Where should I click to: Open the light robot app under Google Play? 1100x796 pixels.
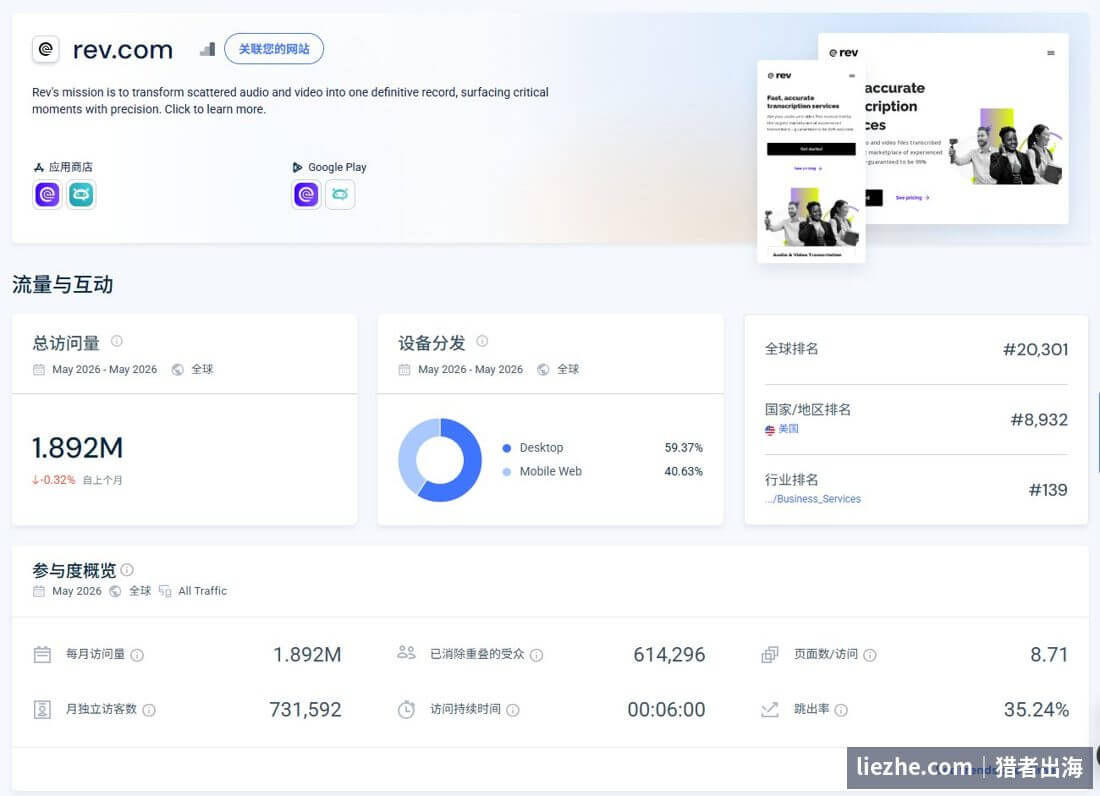(x=340, y=194)
